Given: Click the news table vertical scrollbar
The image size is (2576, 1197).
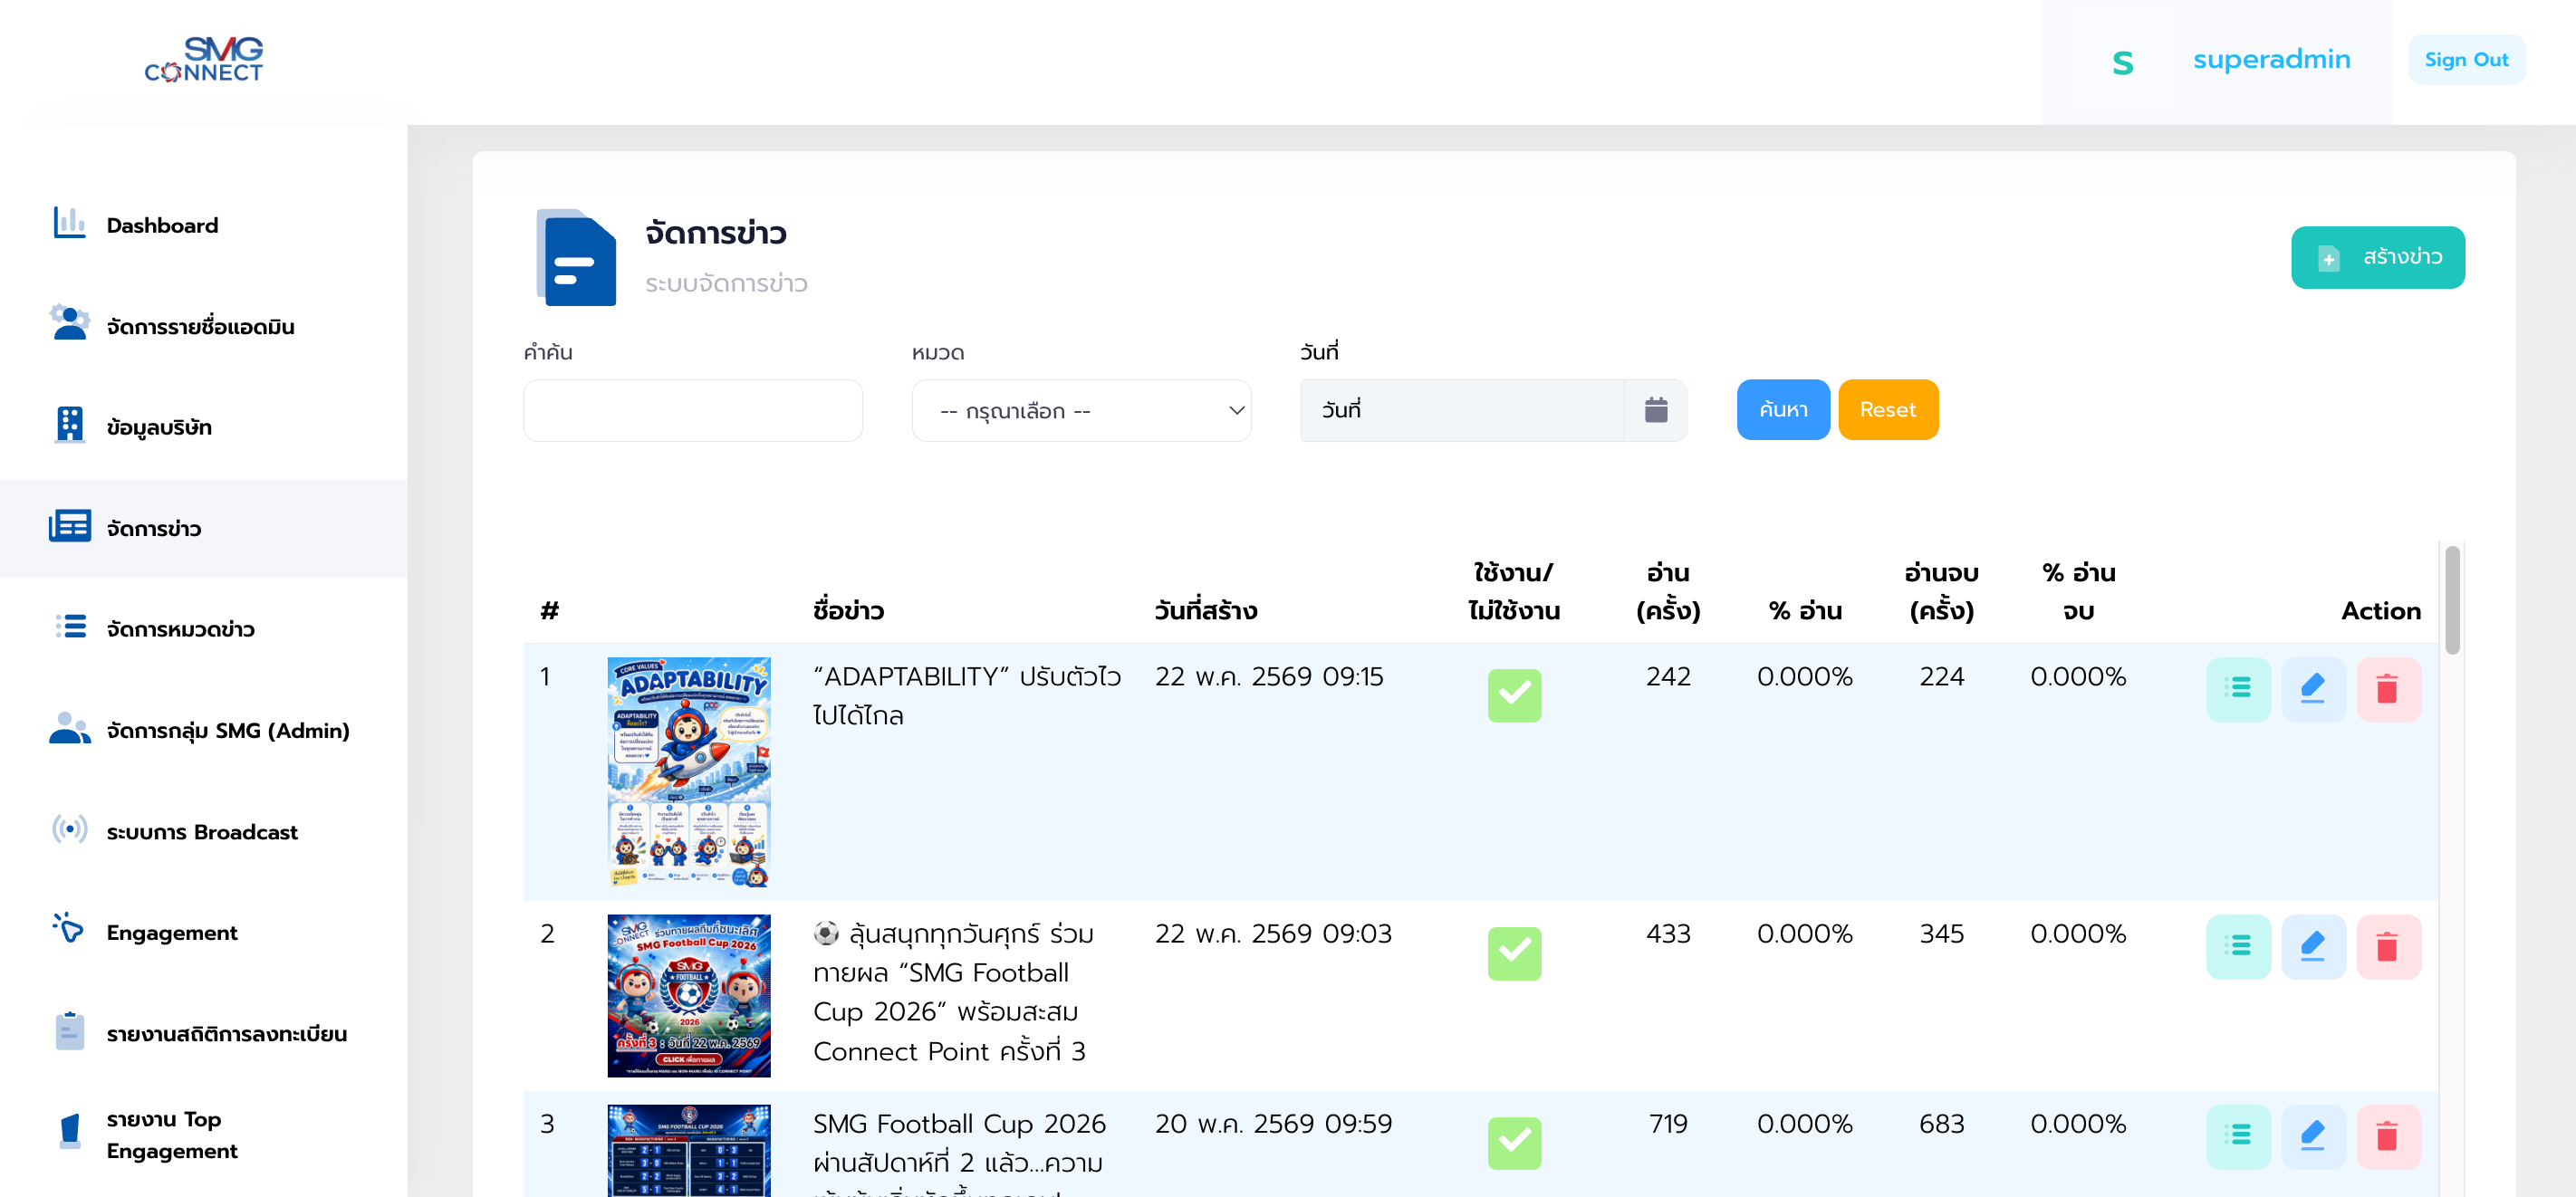Looking at the screenshot, I should point(2452,600).
